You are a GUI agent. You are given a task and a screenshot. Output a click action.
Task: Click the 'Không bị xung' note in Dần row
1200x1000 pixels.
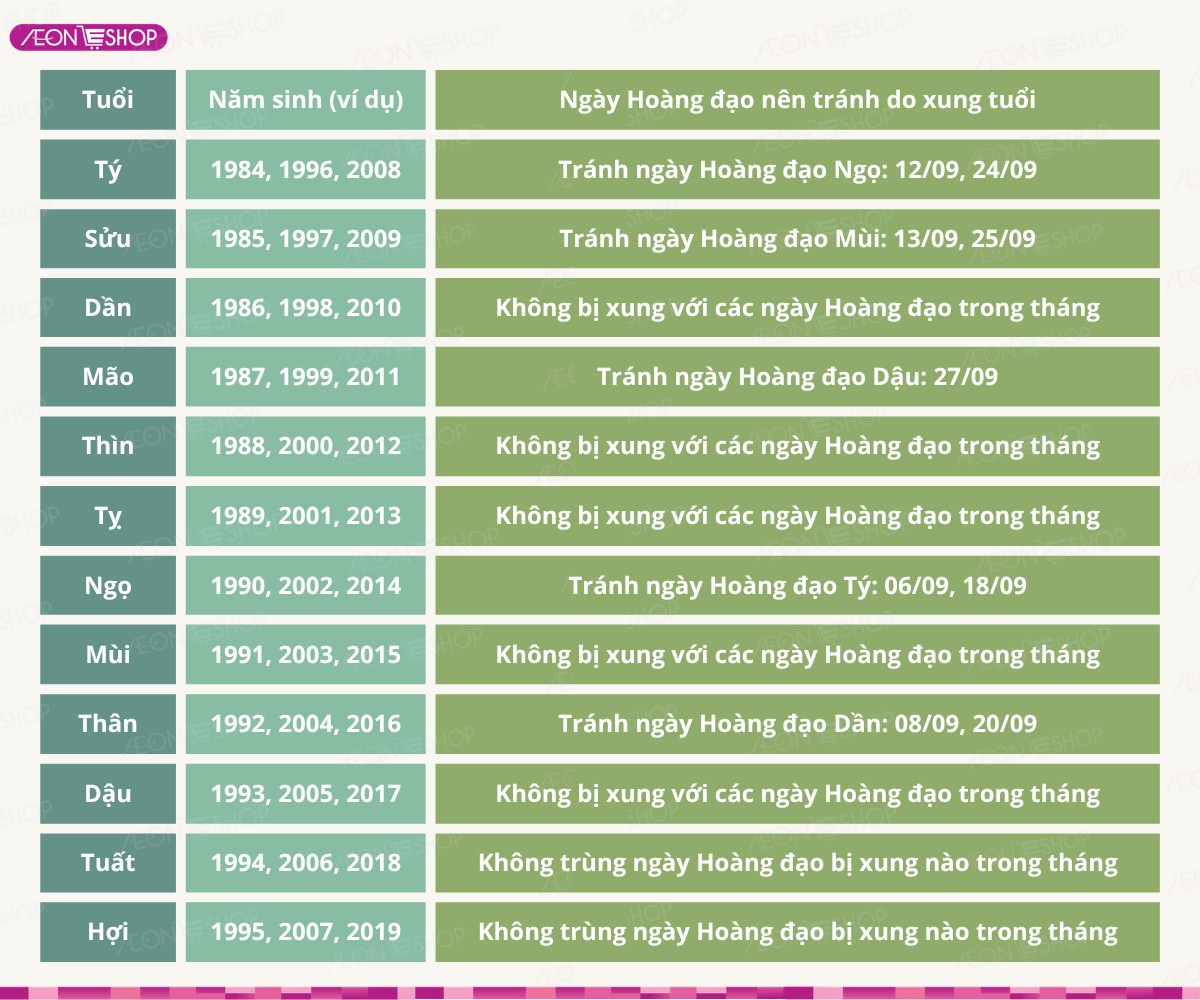click(x=797, y=307)
